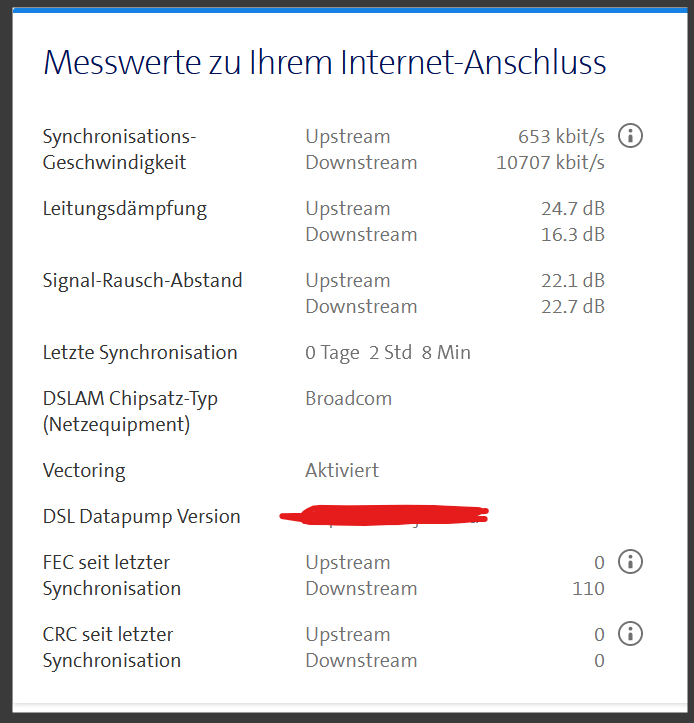
Task: Click the info icon for Synchronisations-Geschwindigkeit
Action: click(x=630, y=135)
